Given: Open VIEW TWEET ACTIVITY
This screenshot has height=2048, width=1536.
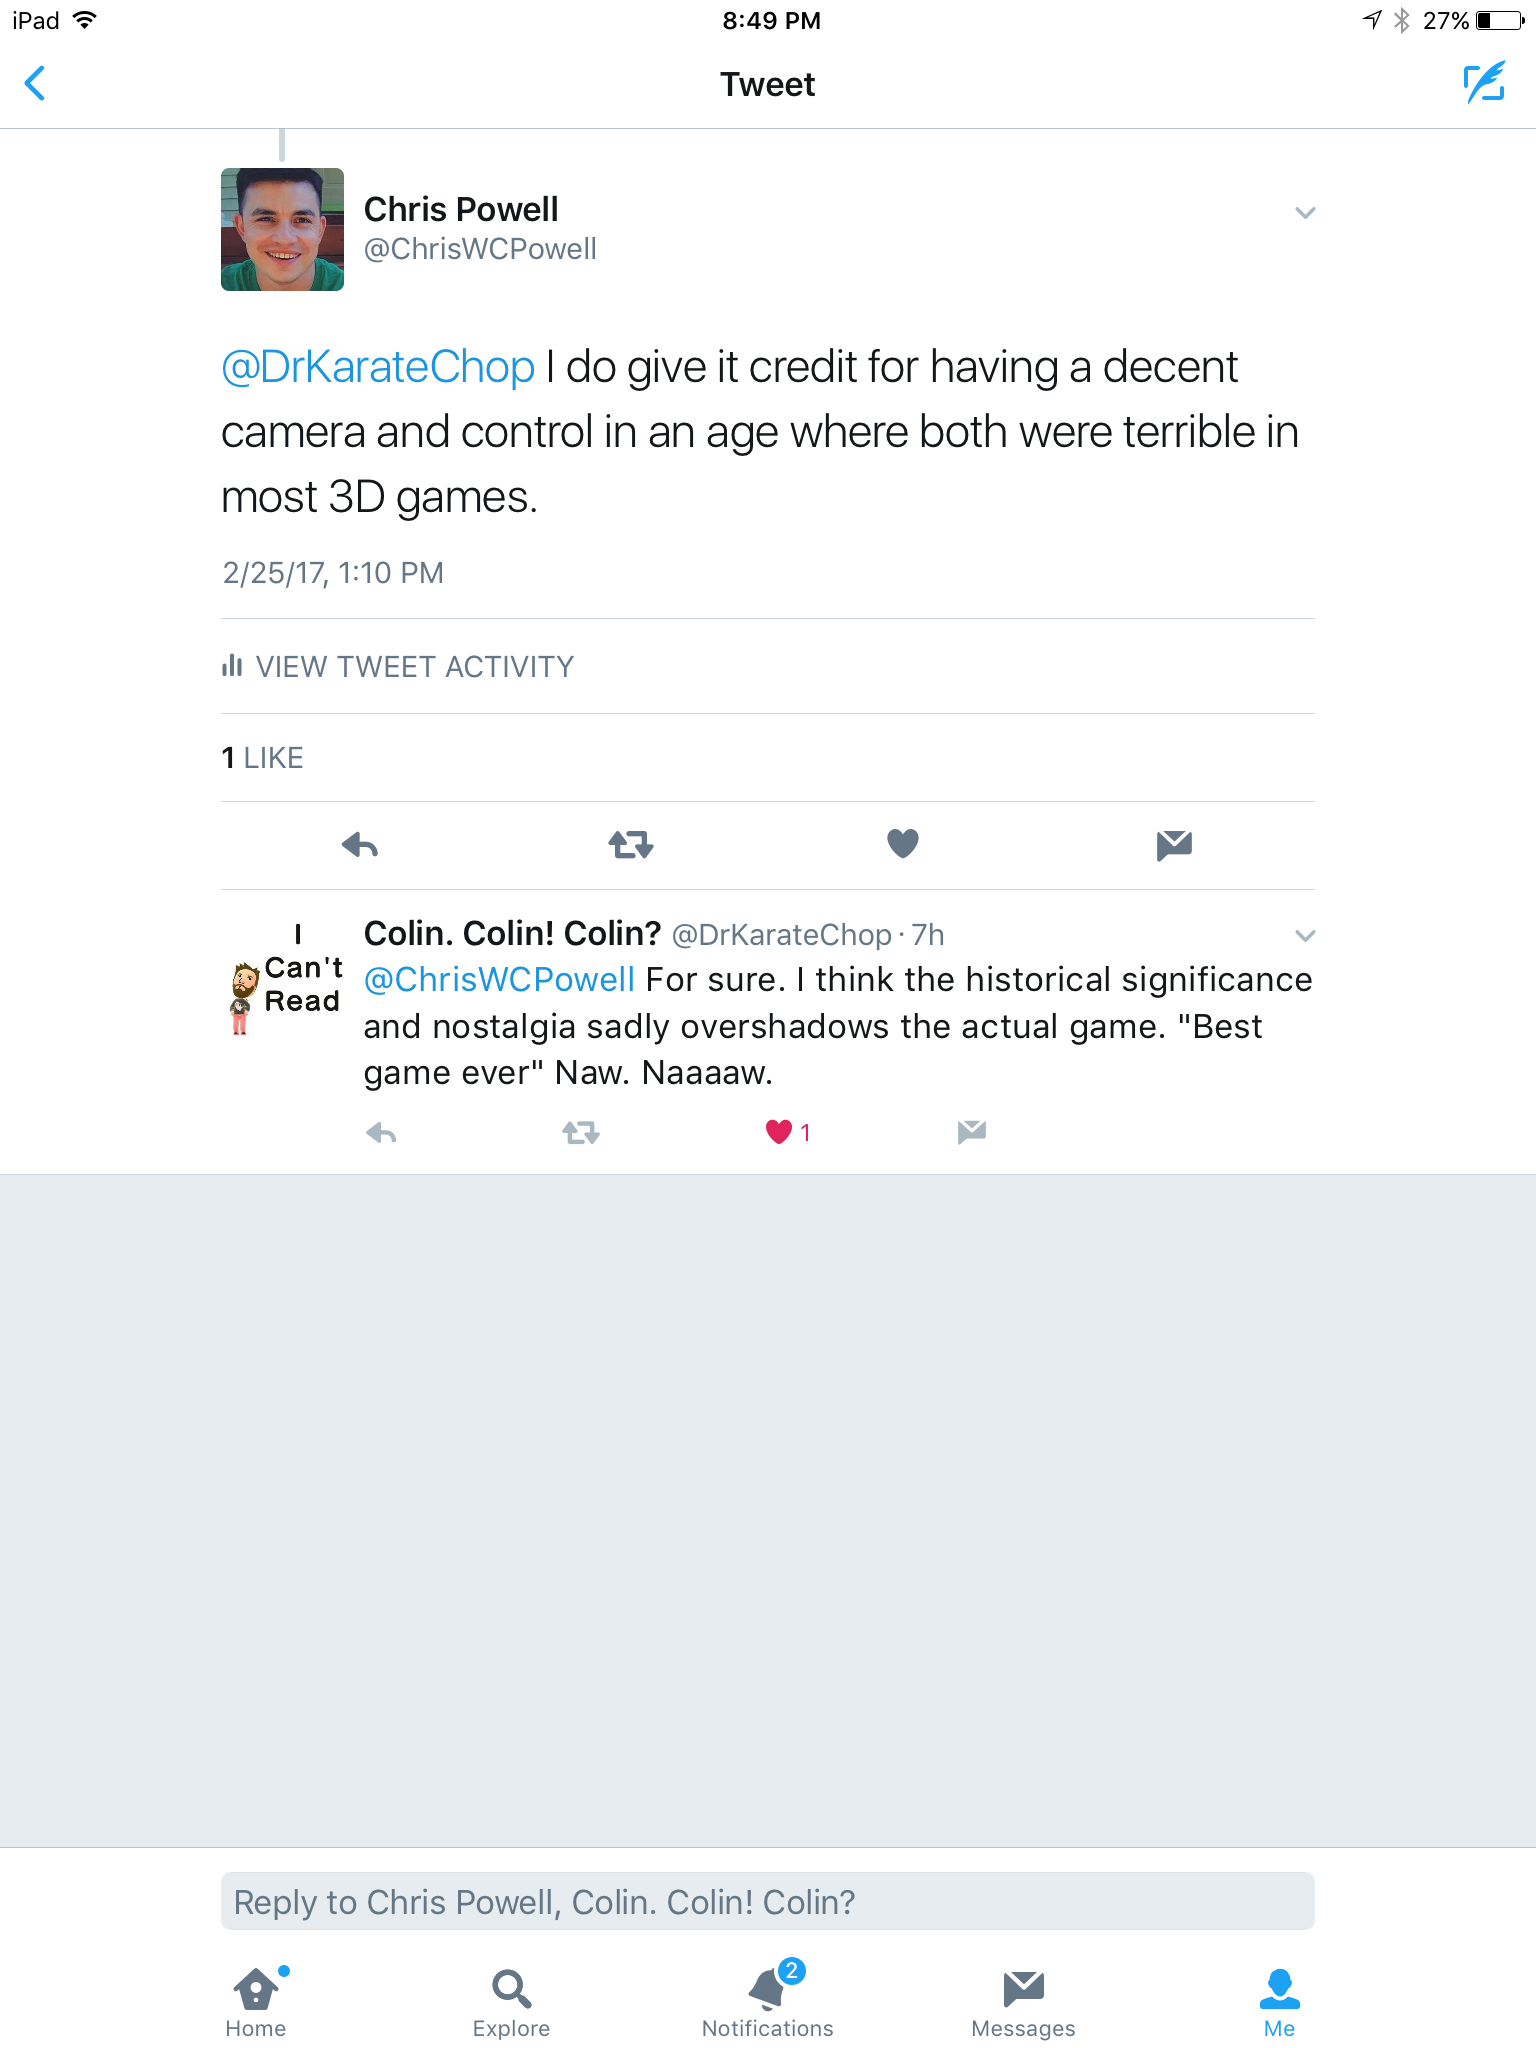Looking at the screenshot, I should point(398,666).
